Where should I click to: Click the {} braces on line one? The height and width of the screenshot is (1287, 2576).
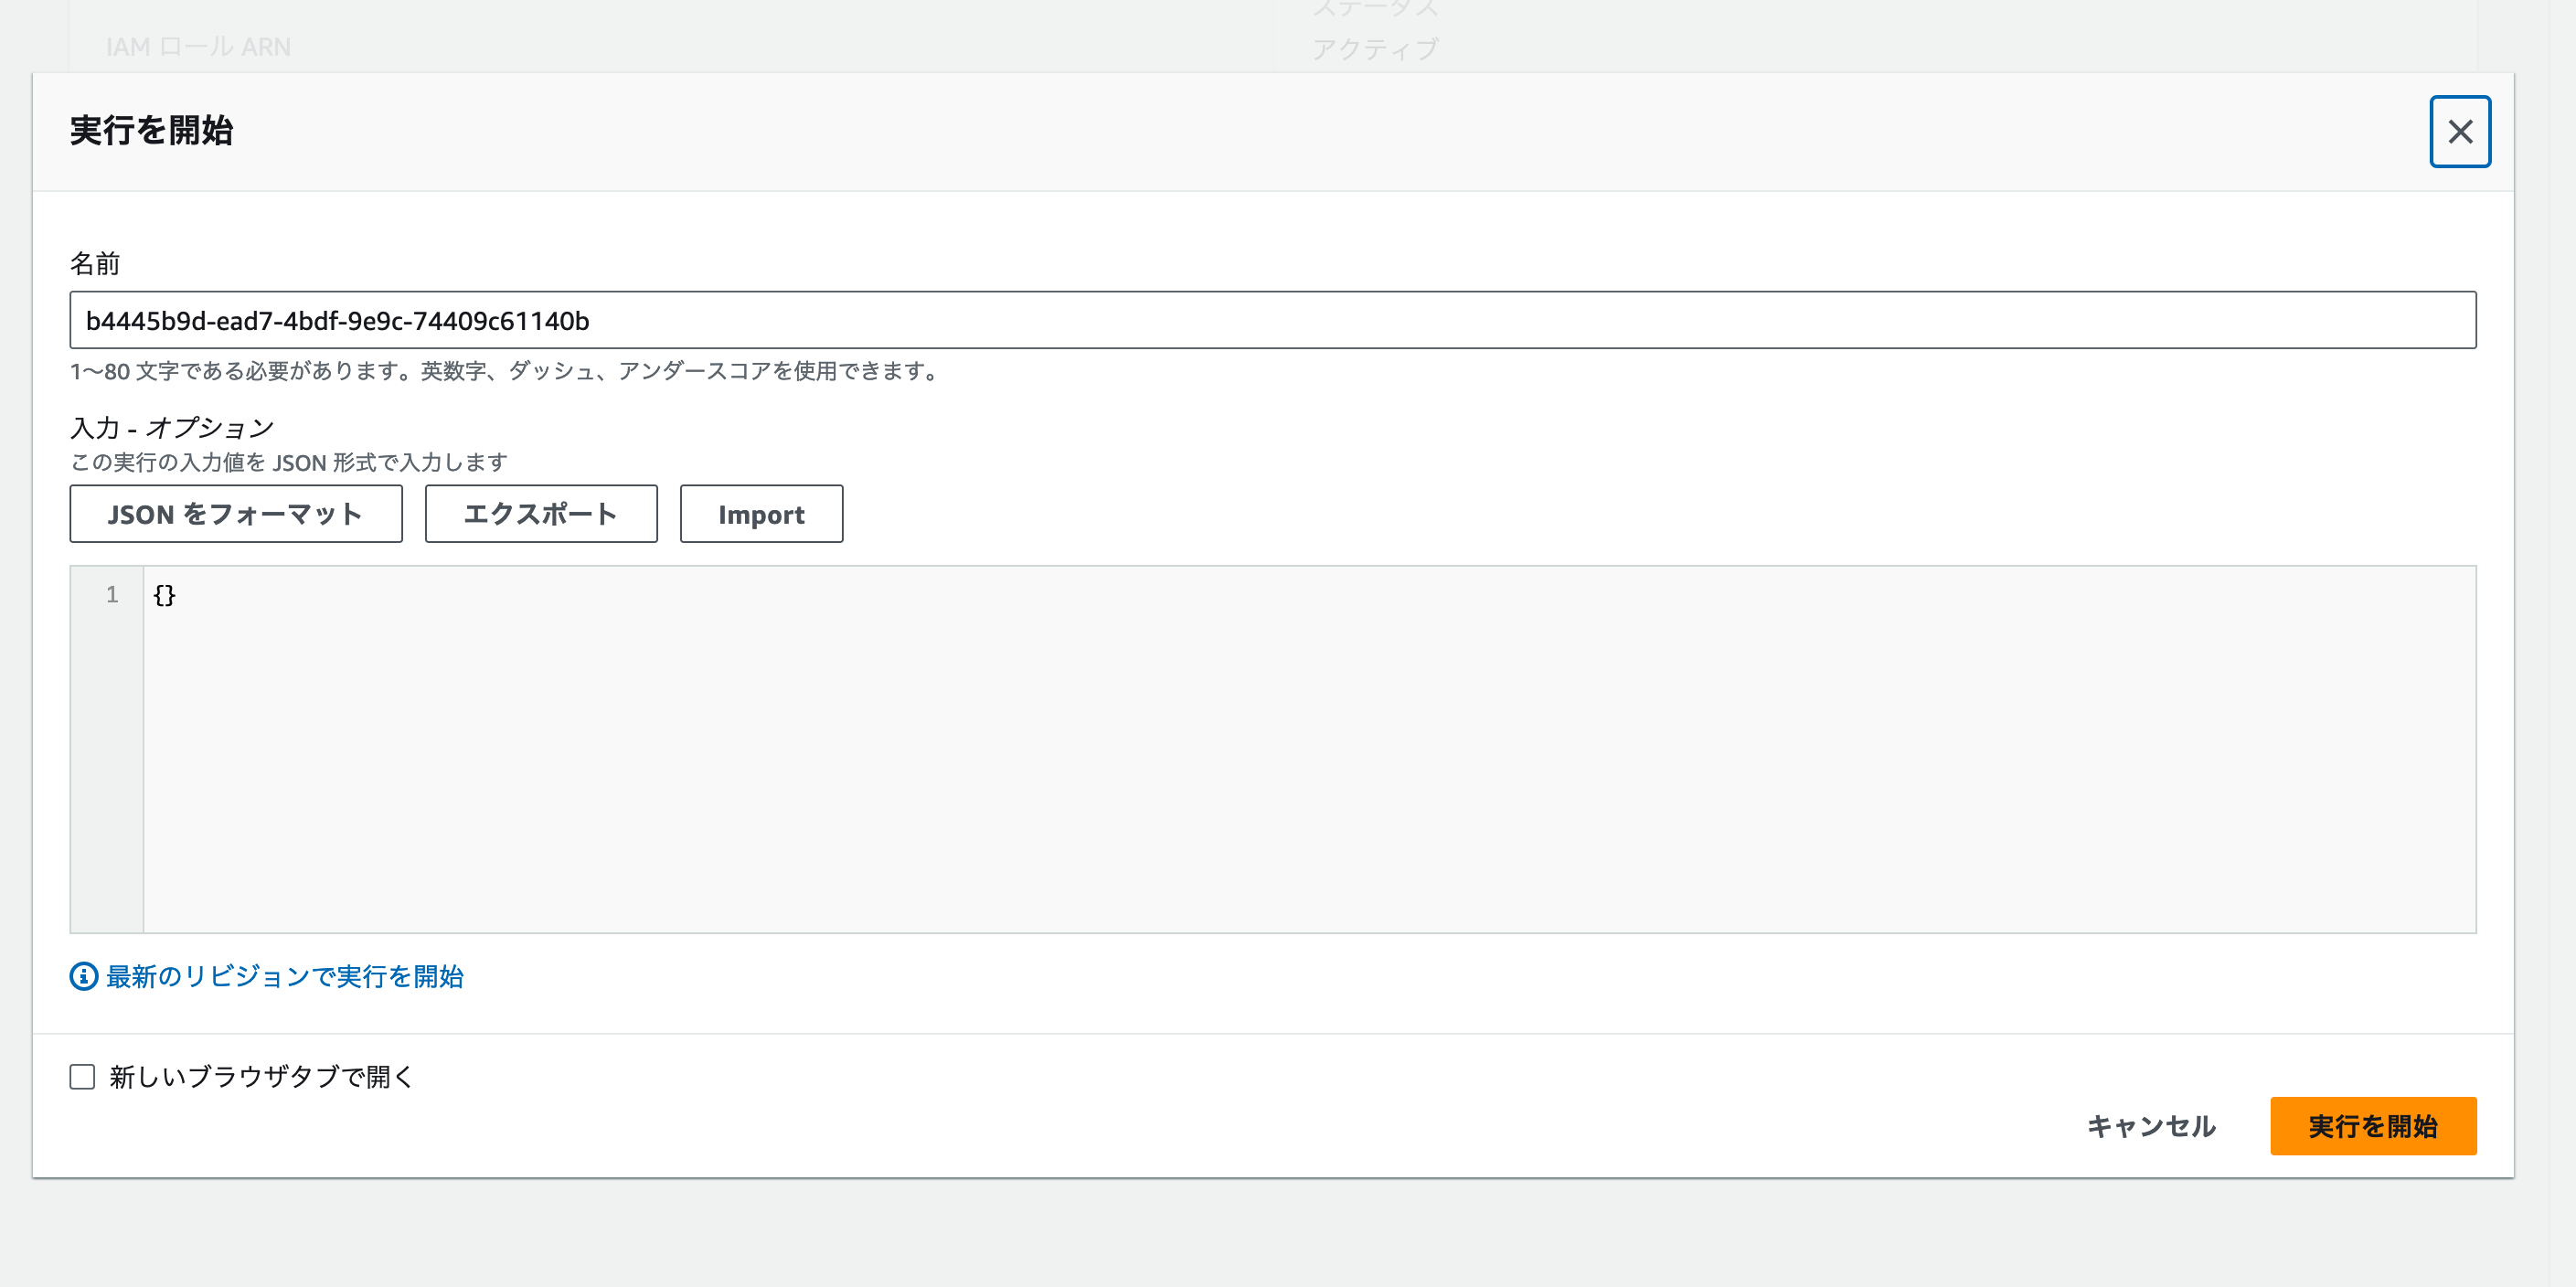coord(165,595)
